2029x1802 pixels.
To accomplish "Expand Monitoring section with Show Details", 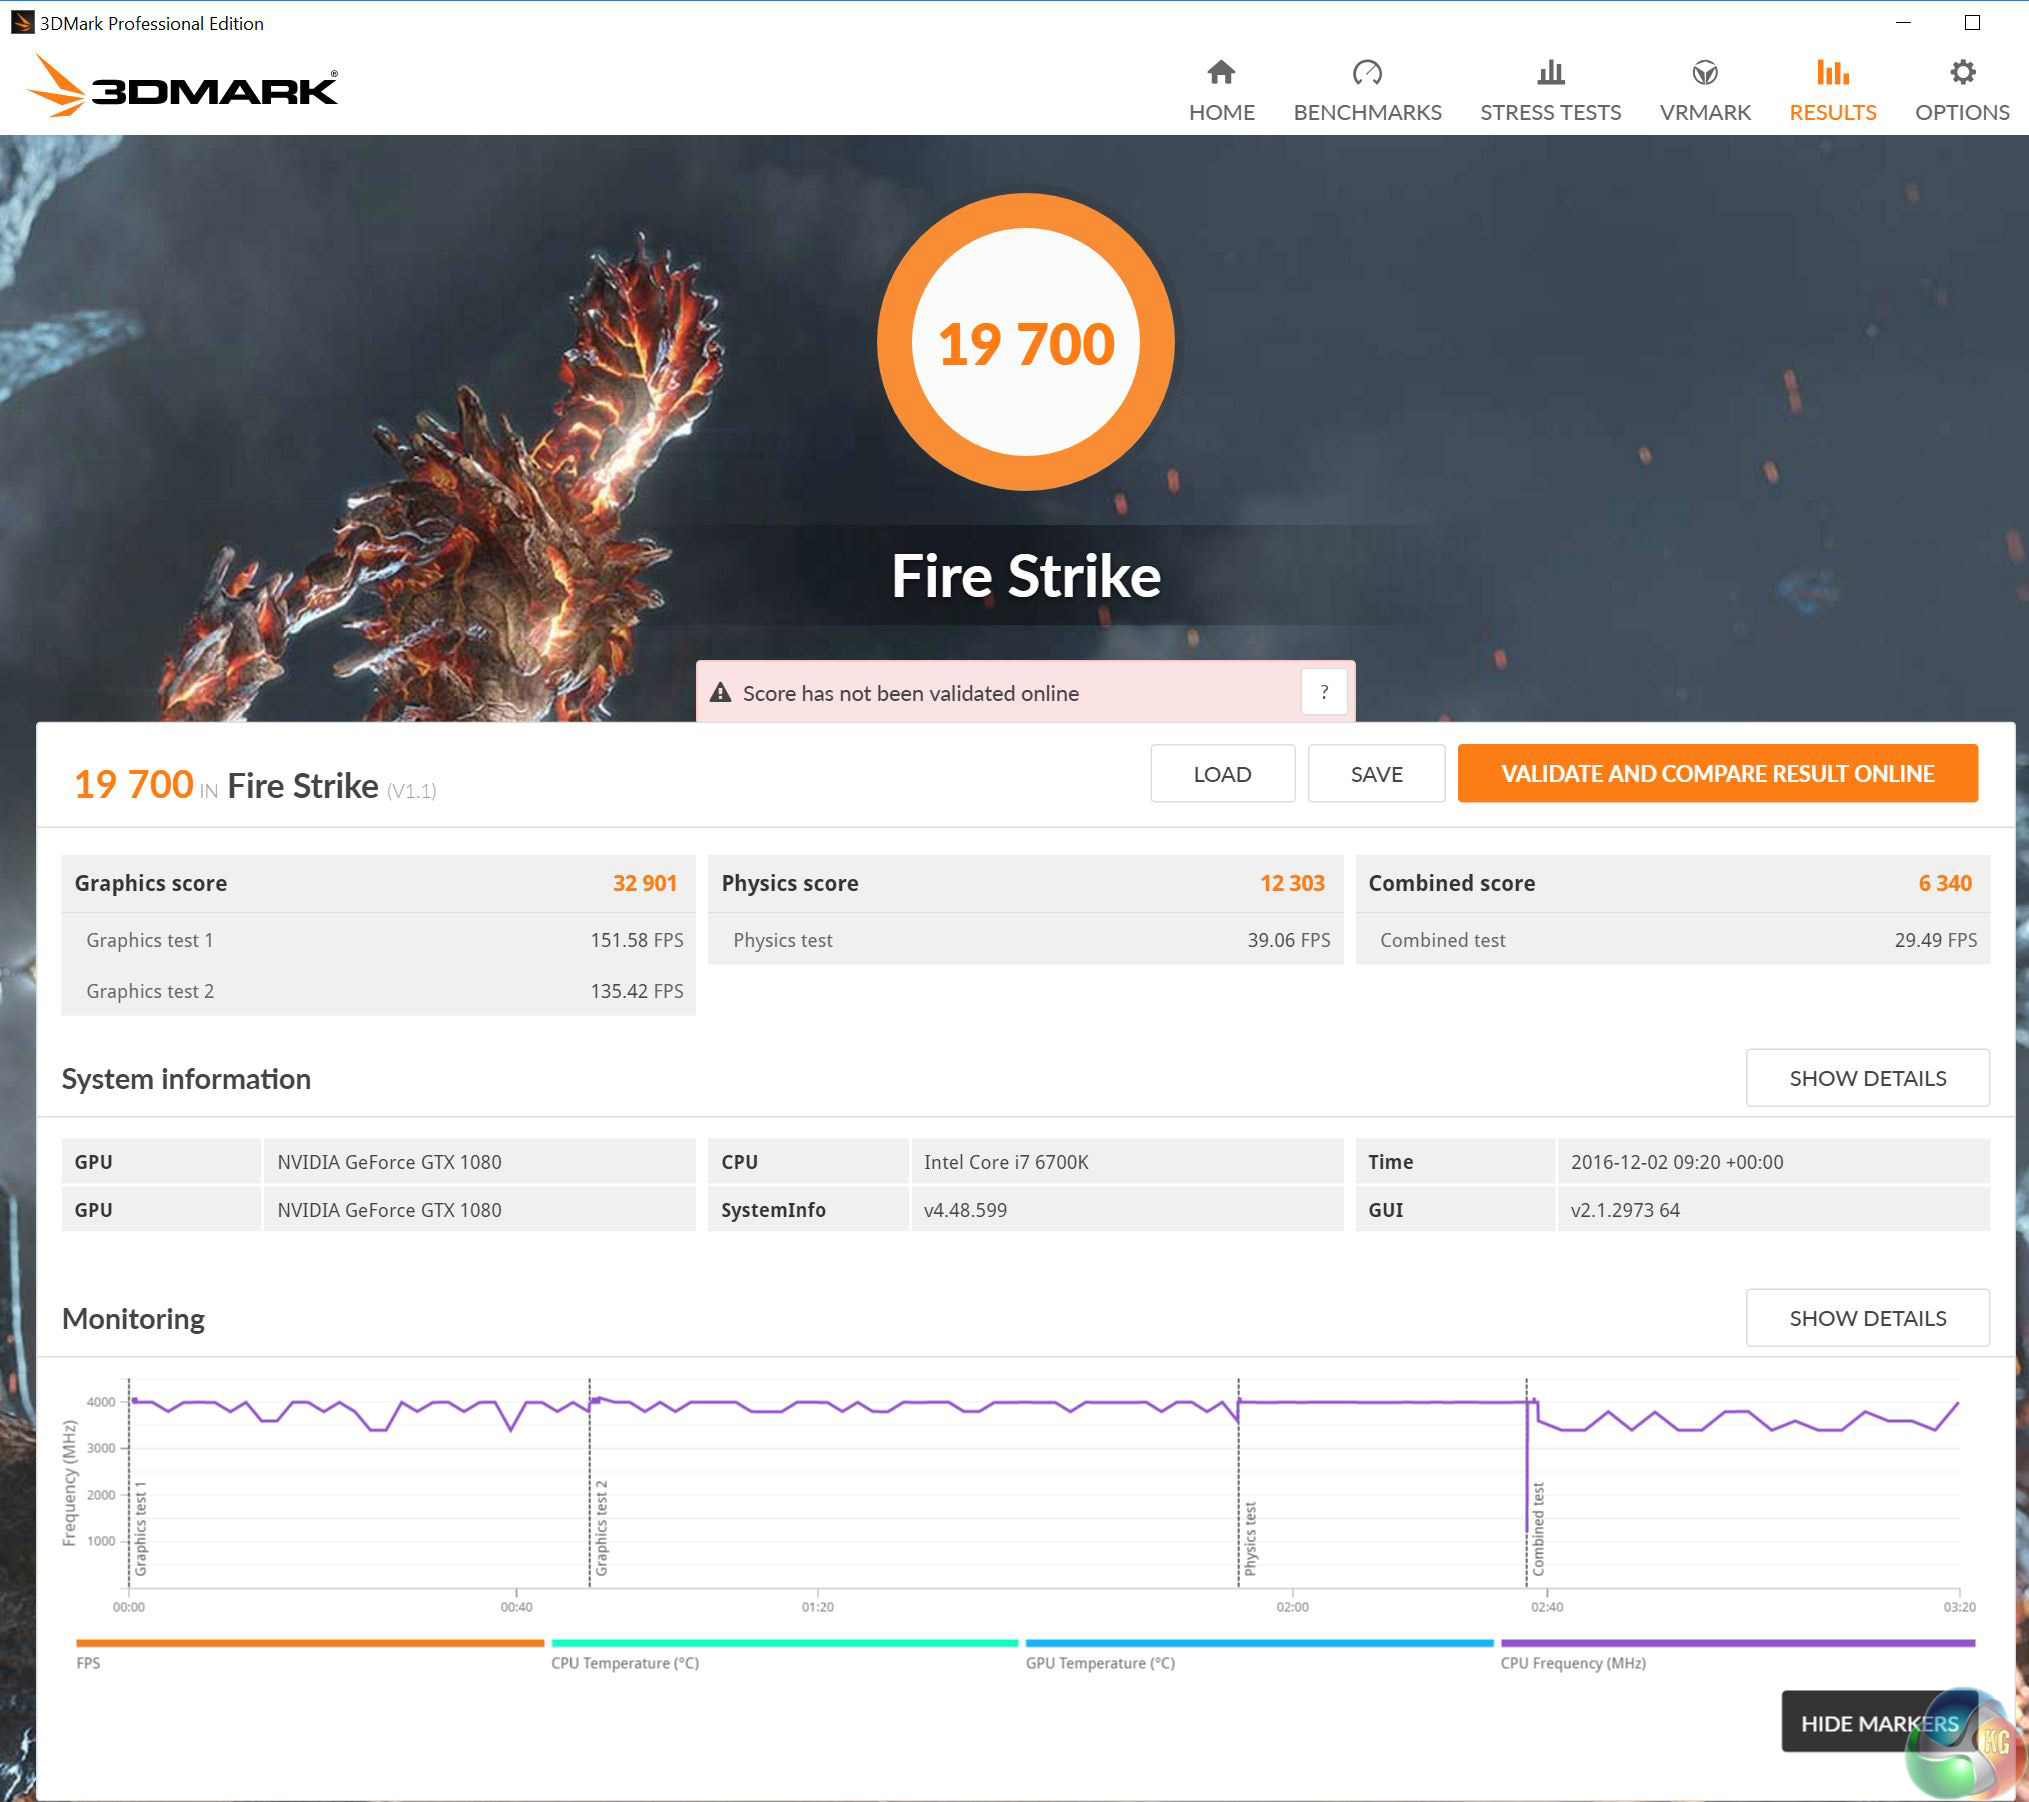I will tap(1866, 1318).
